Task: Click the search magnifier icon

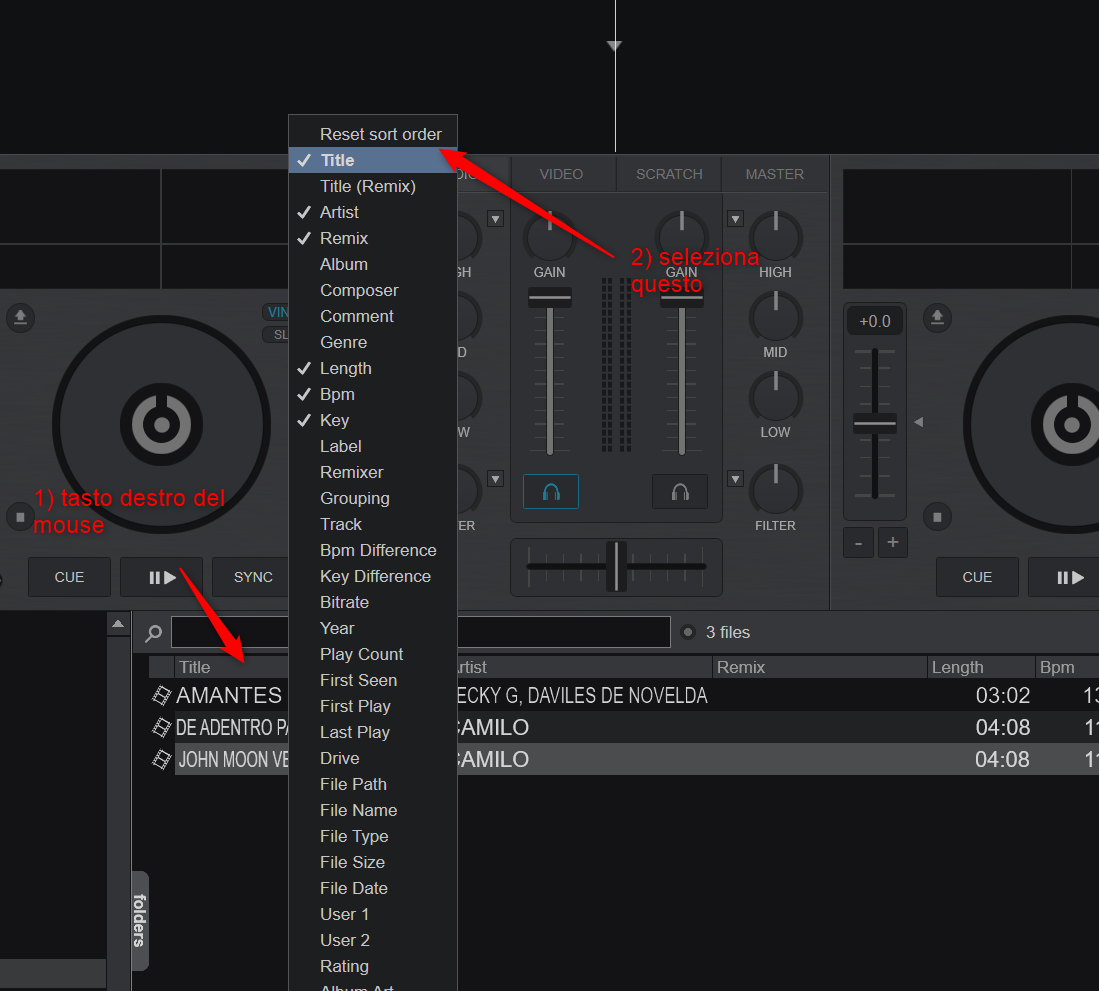Action: [153, 633]
